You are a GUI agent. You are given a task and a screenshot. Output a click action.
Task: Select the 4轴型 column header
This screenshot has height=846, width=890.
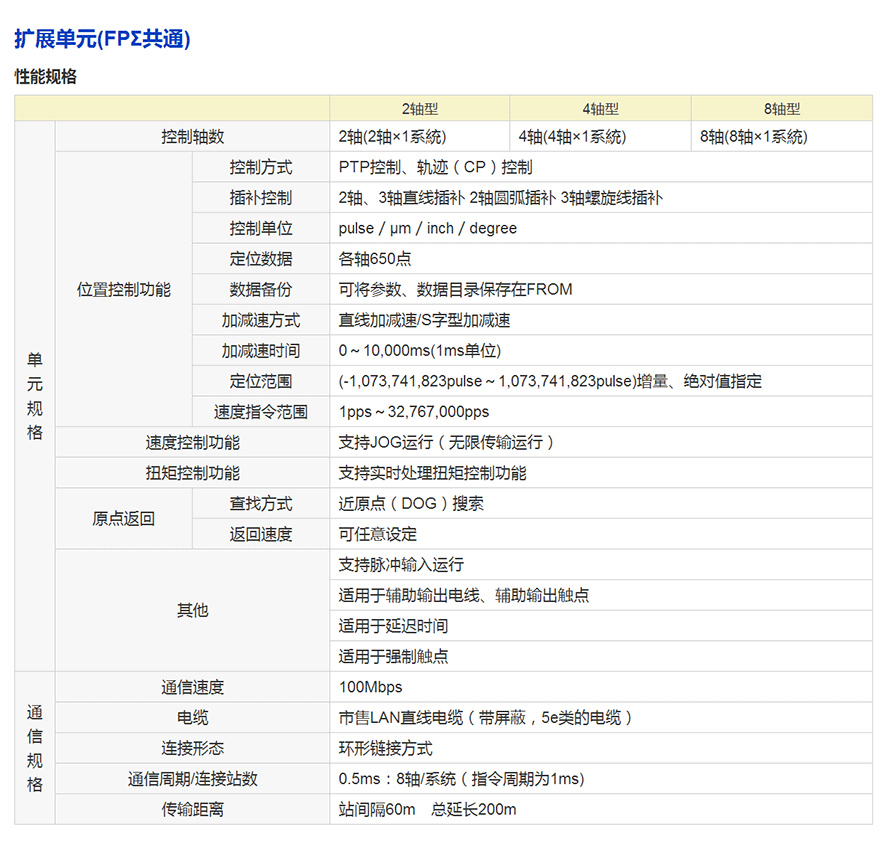[x=600, y=109]
